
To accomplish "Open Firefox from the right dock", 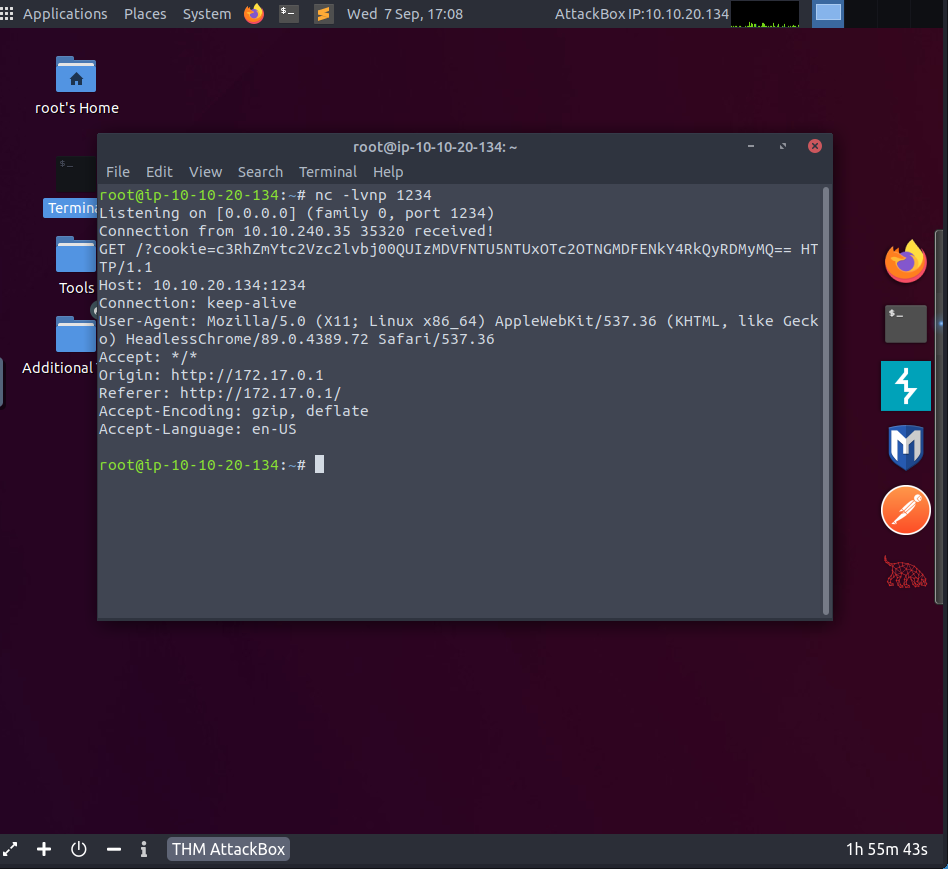I will coord(905,262).
